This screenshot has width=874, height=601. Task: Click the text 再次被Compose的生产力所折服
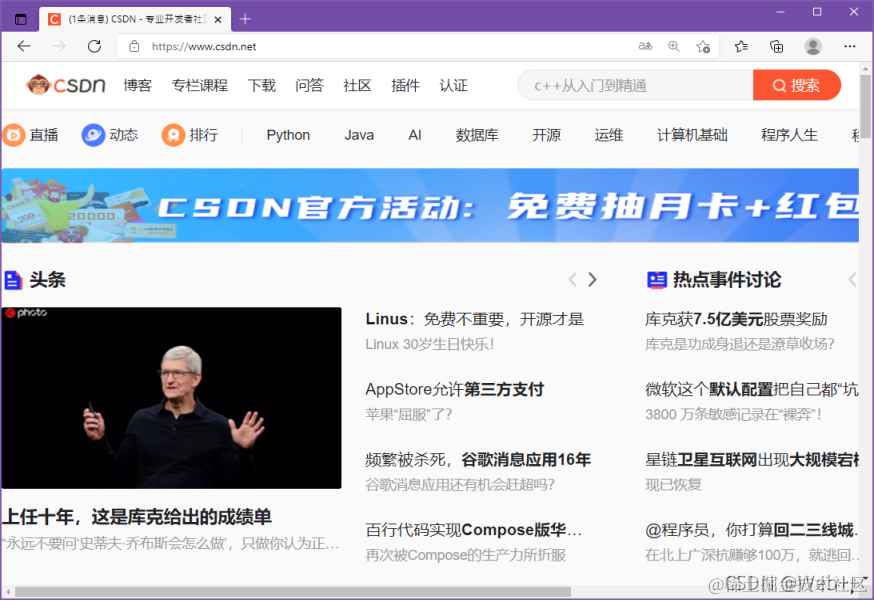pyautogui.click(x=466, y=555)
